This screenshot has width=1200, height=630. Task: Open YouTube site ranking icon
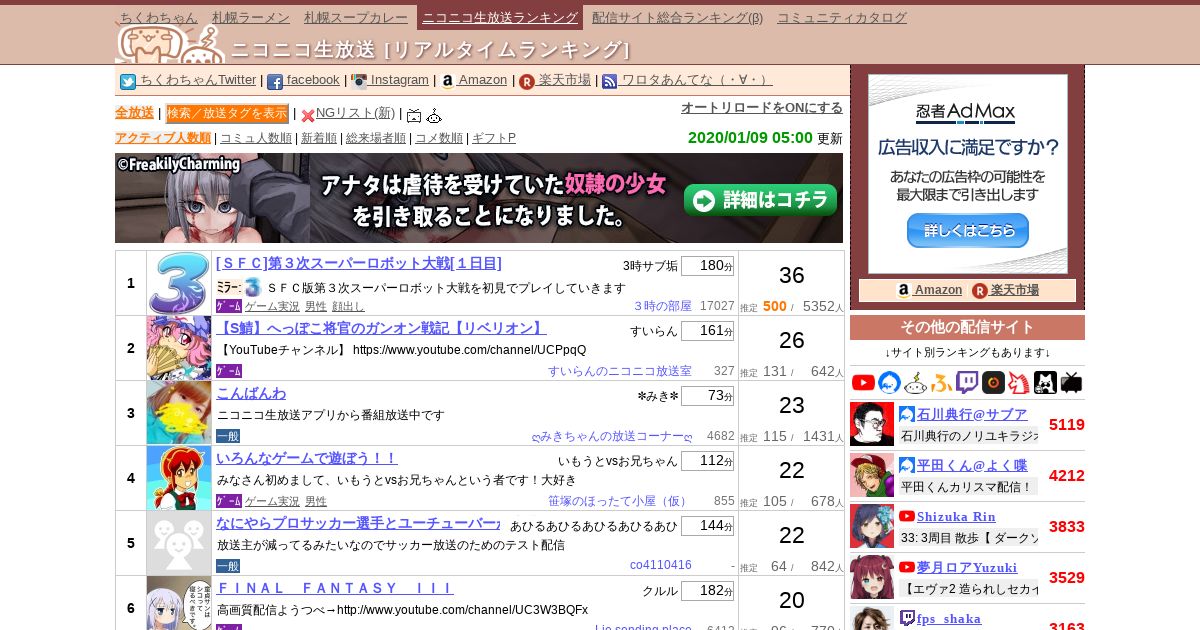(x=863, y=382)
